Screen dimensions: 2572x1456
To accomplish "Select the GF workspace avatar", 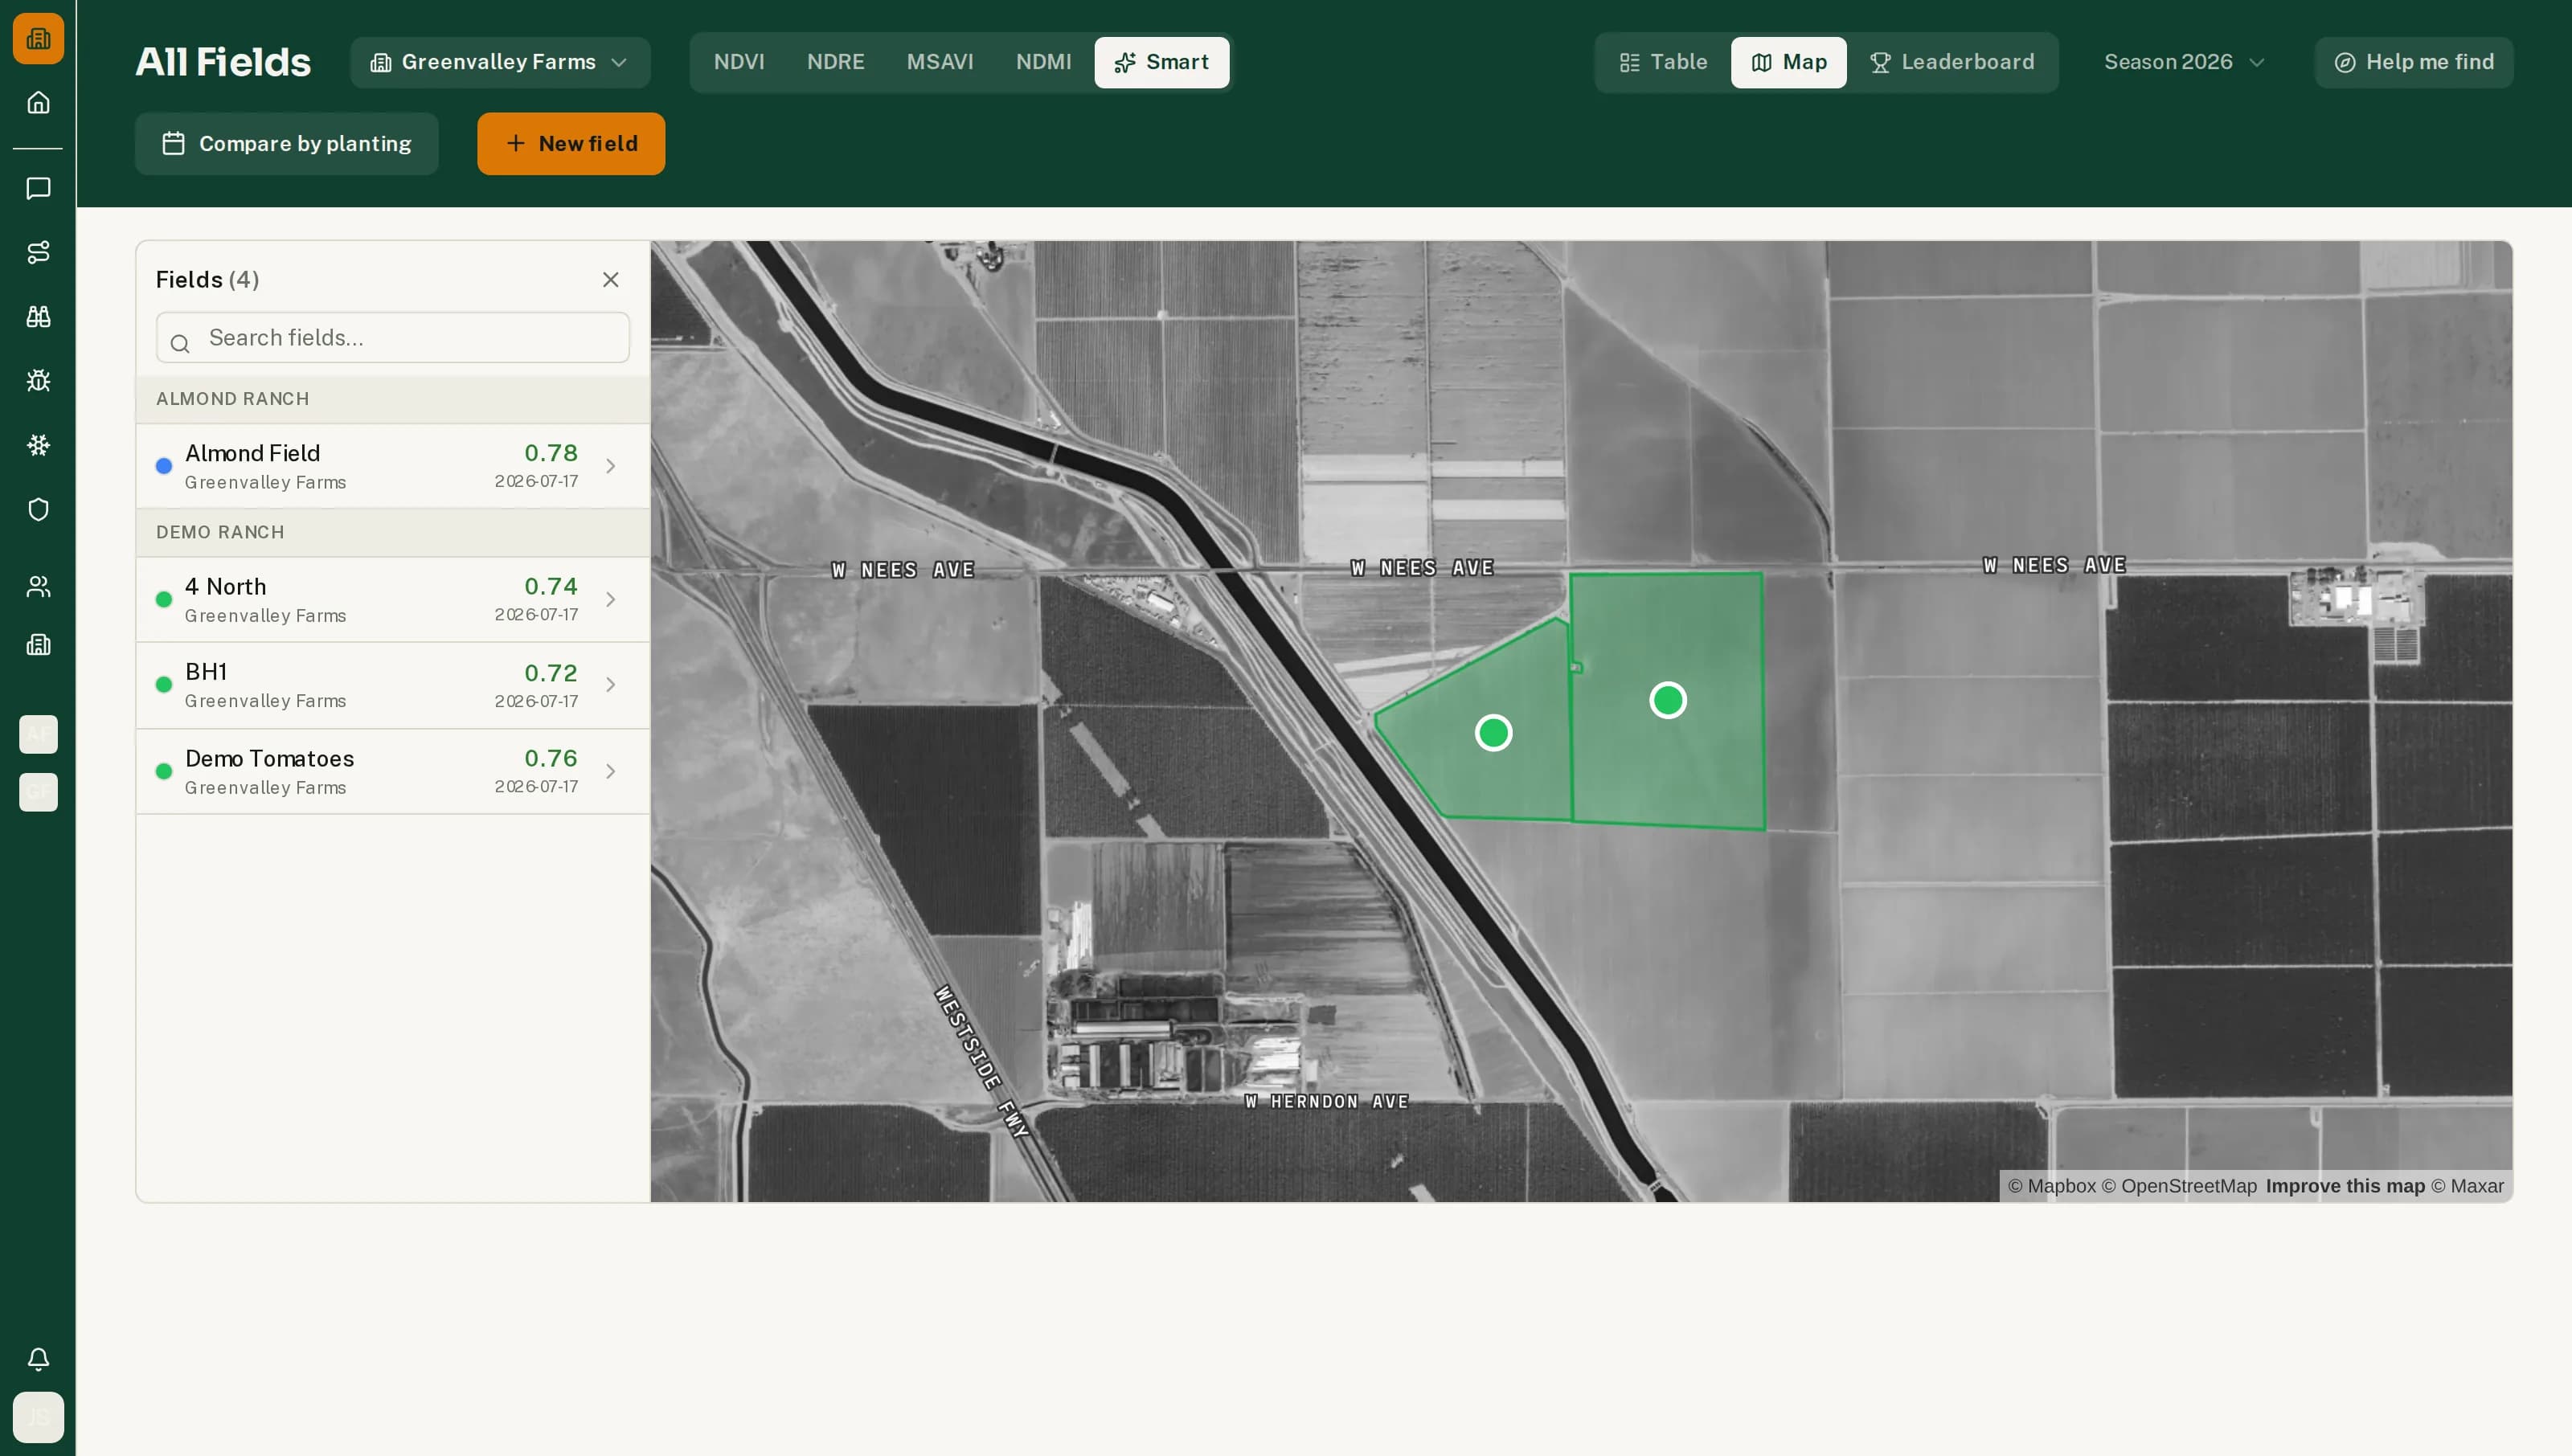I will pyautogui.click(x=38, y=792).
